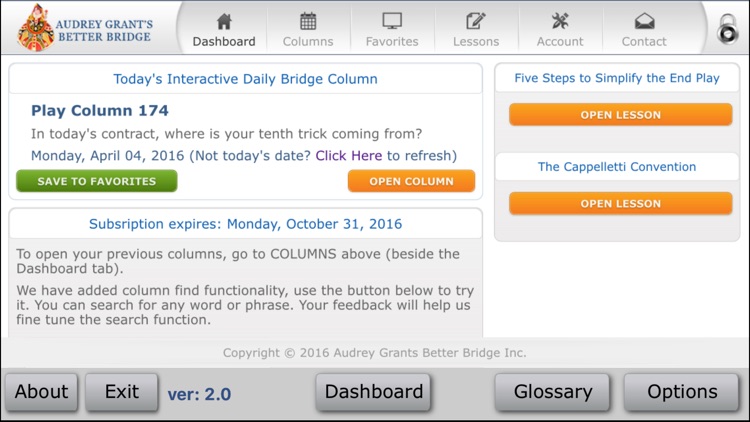Select the Favorites monitor icon
Image resolution: width=750 pixels, height=422 pixels.
(x=392, y=22)
